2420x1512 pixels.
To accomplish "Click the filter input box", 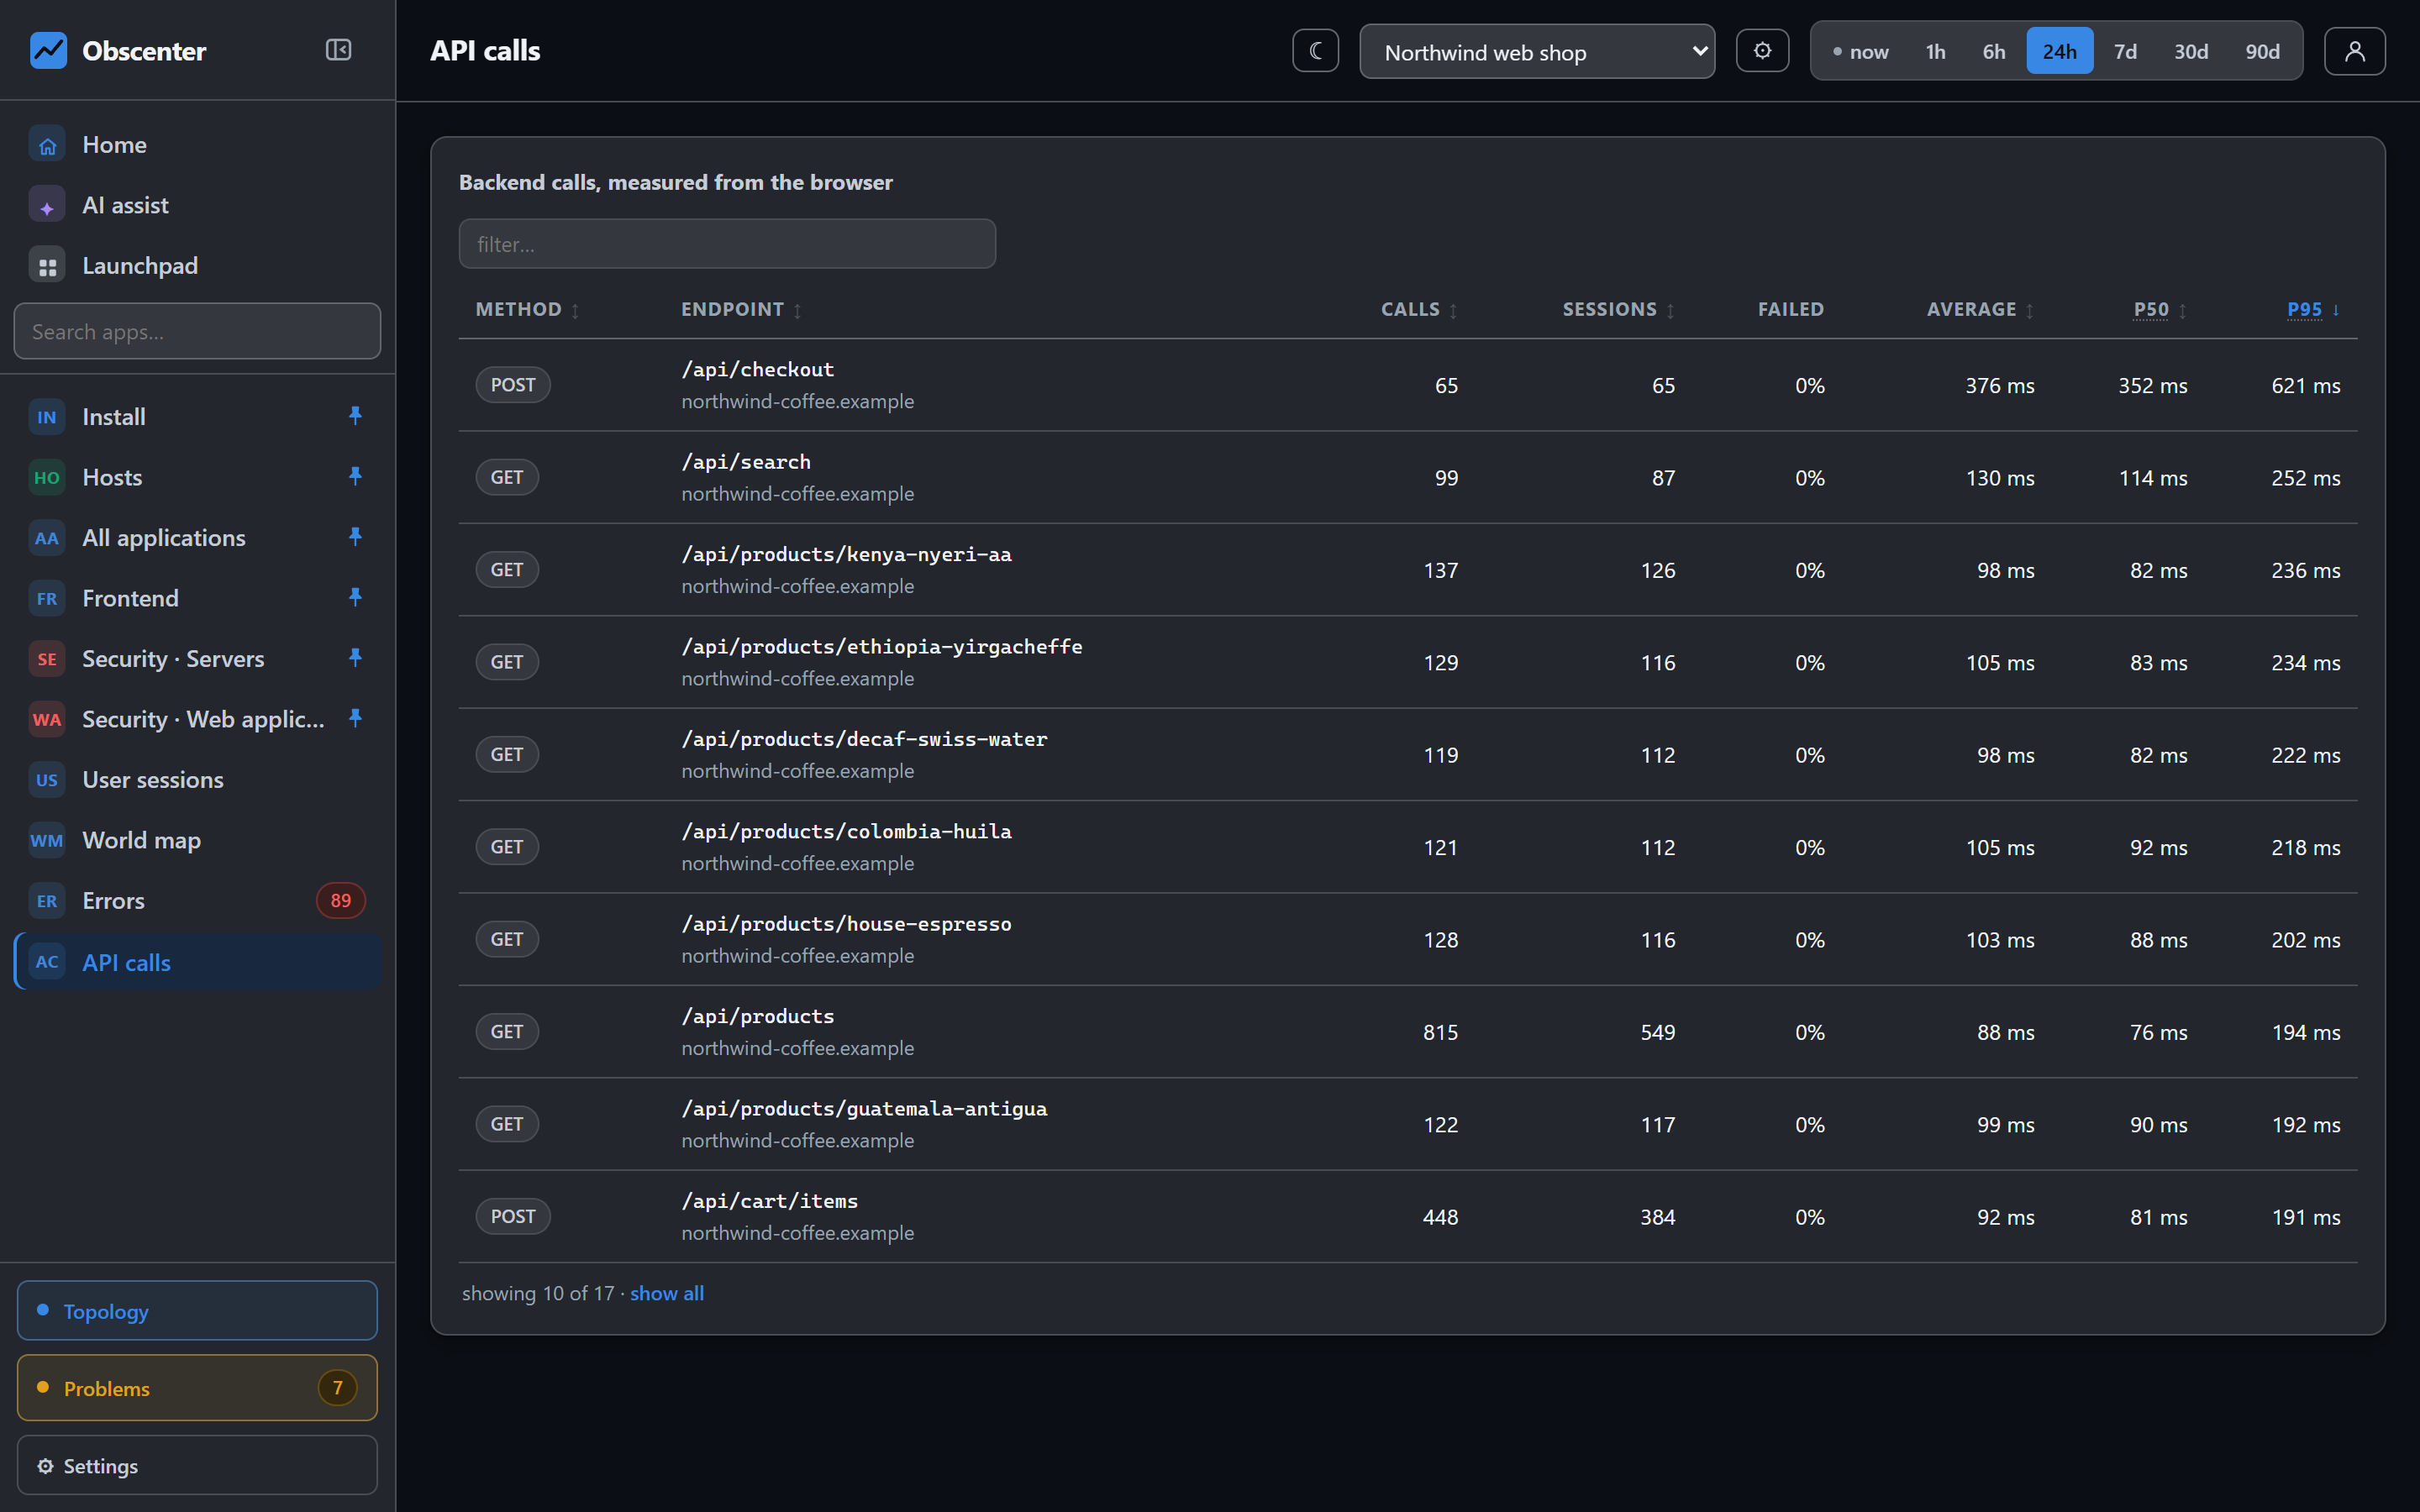I will click(x=727, y=244).
